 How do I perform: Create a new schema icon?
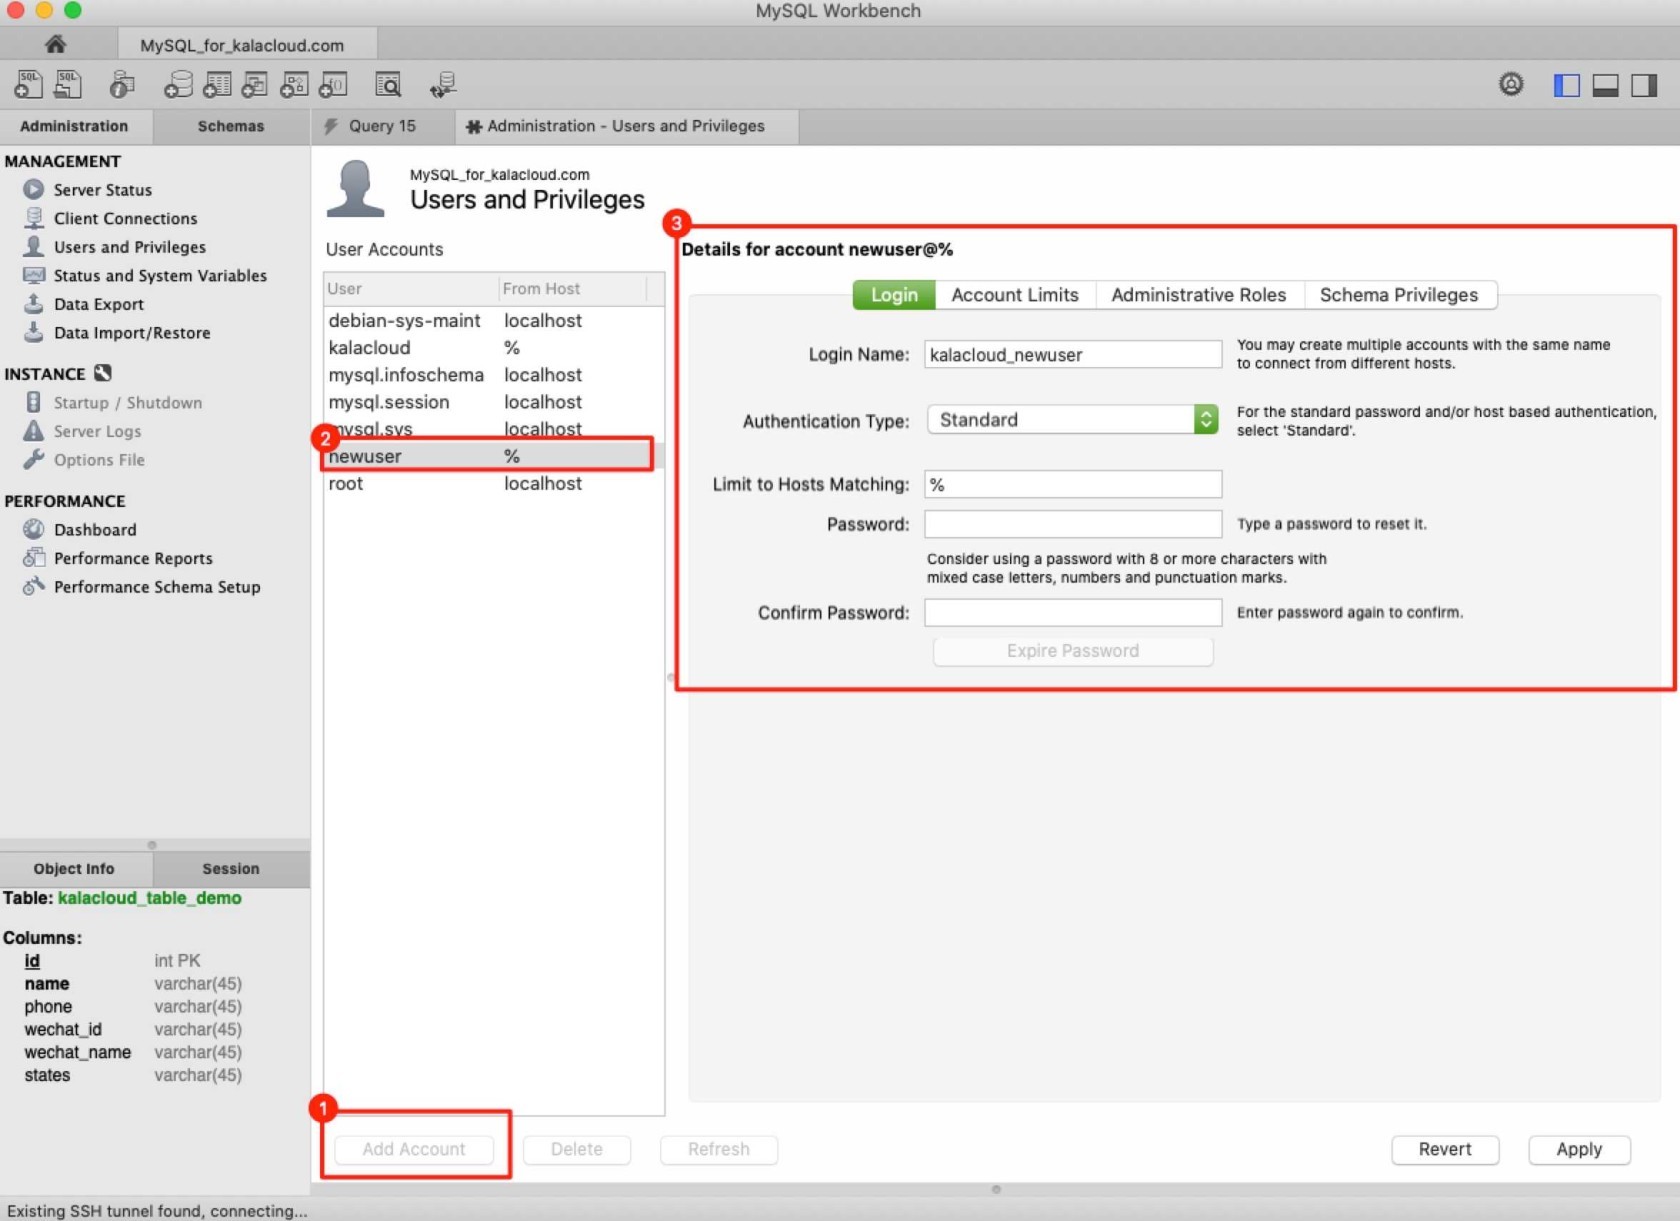(x=178, y=85)
